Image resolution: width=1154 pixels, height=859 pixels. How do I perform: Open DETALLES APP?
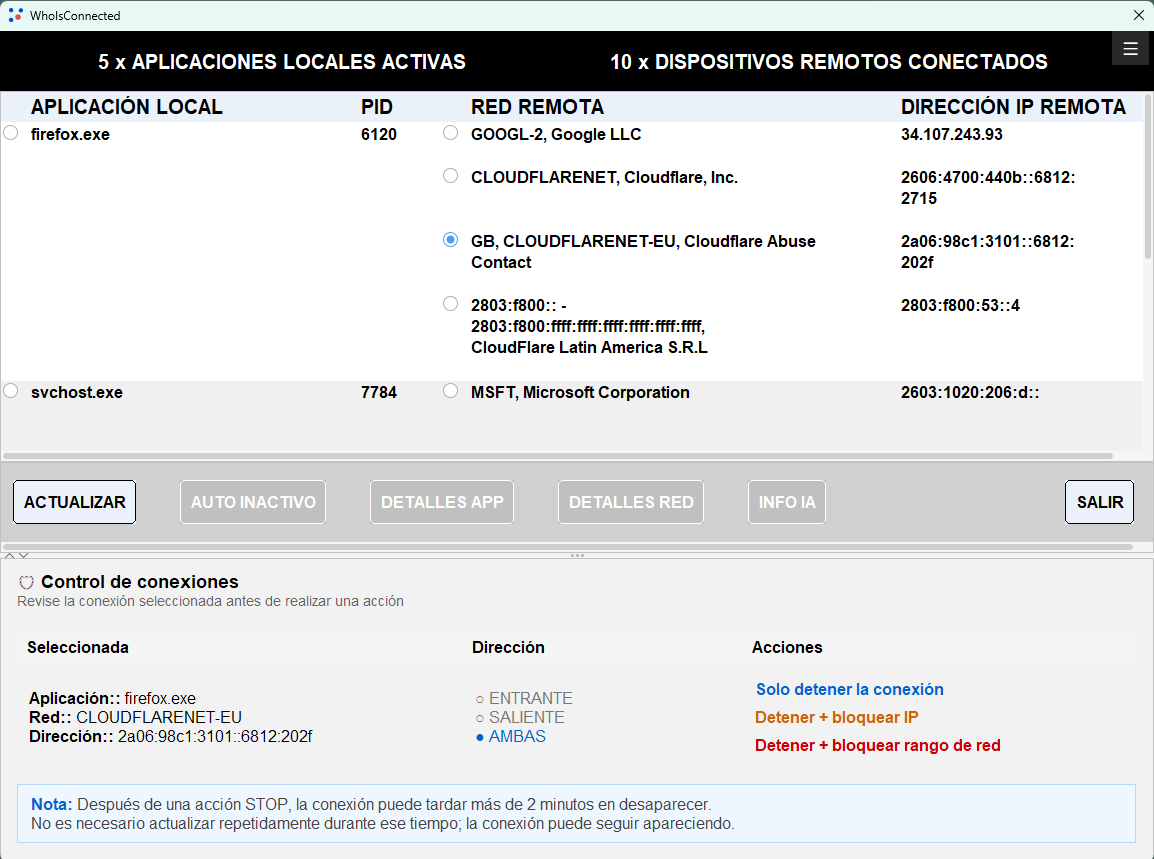tap(442, 502)
